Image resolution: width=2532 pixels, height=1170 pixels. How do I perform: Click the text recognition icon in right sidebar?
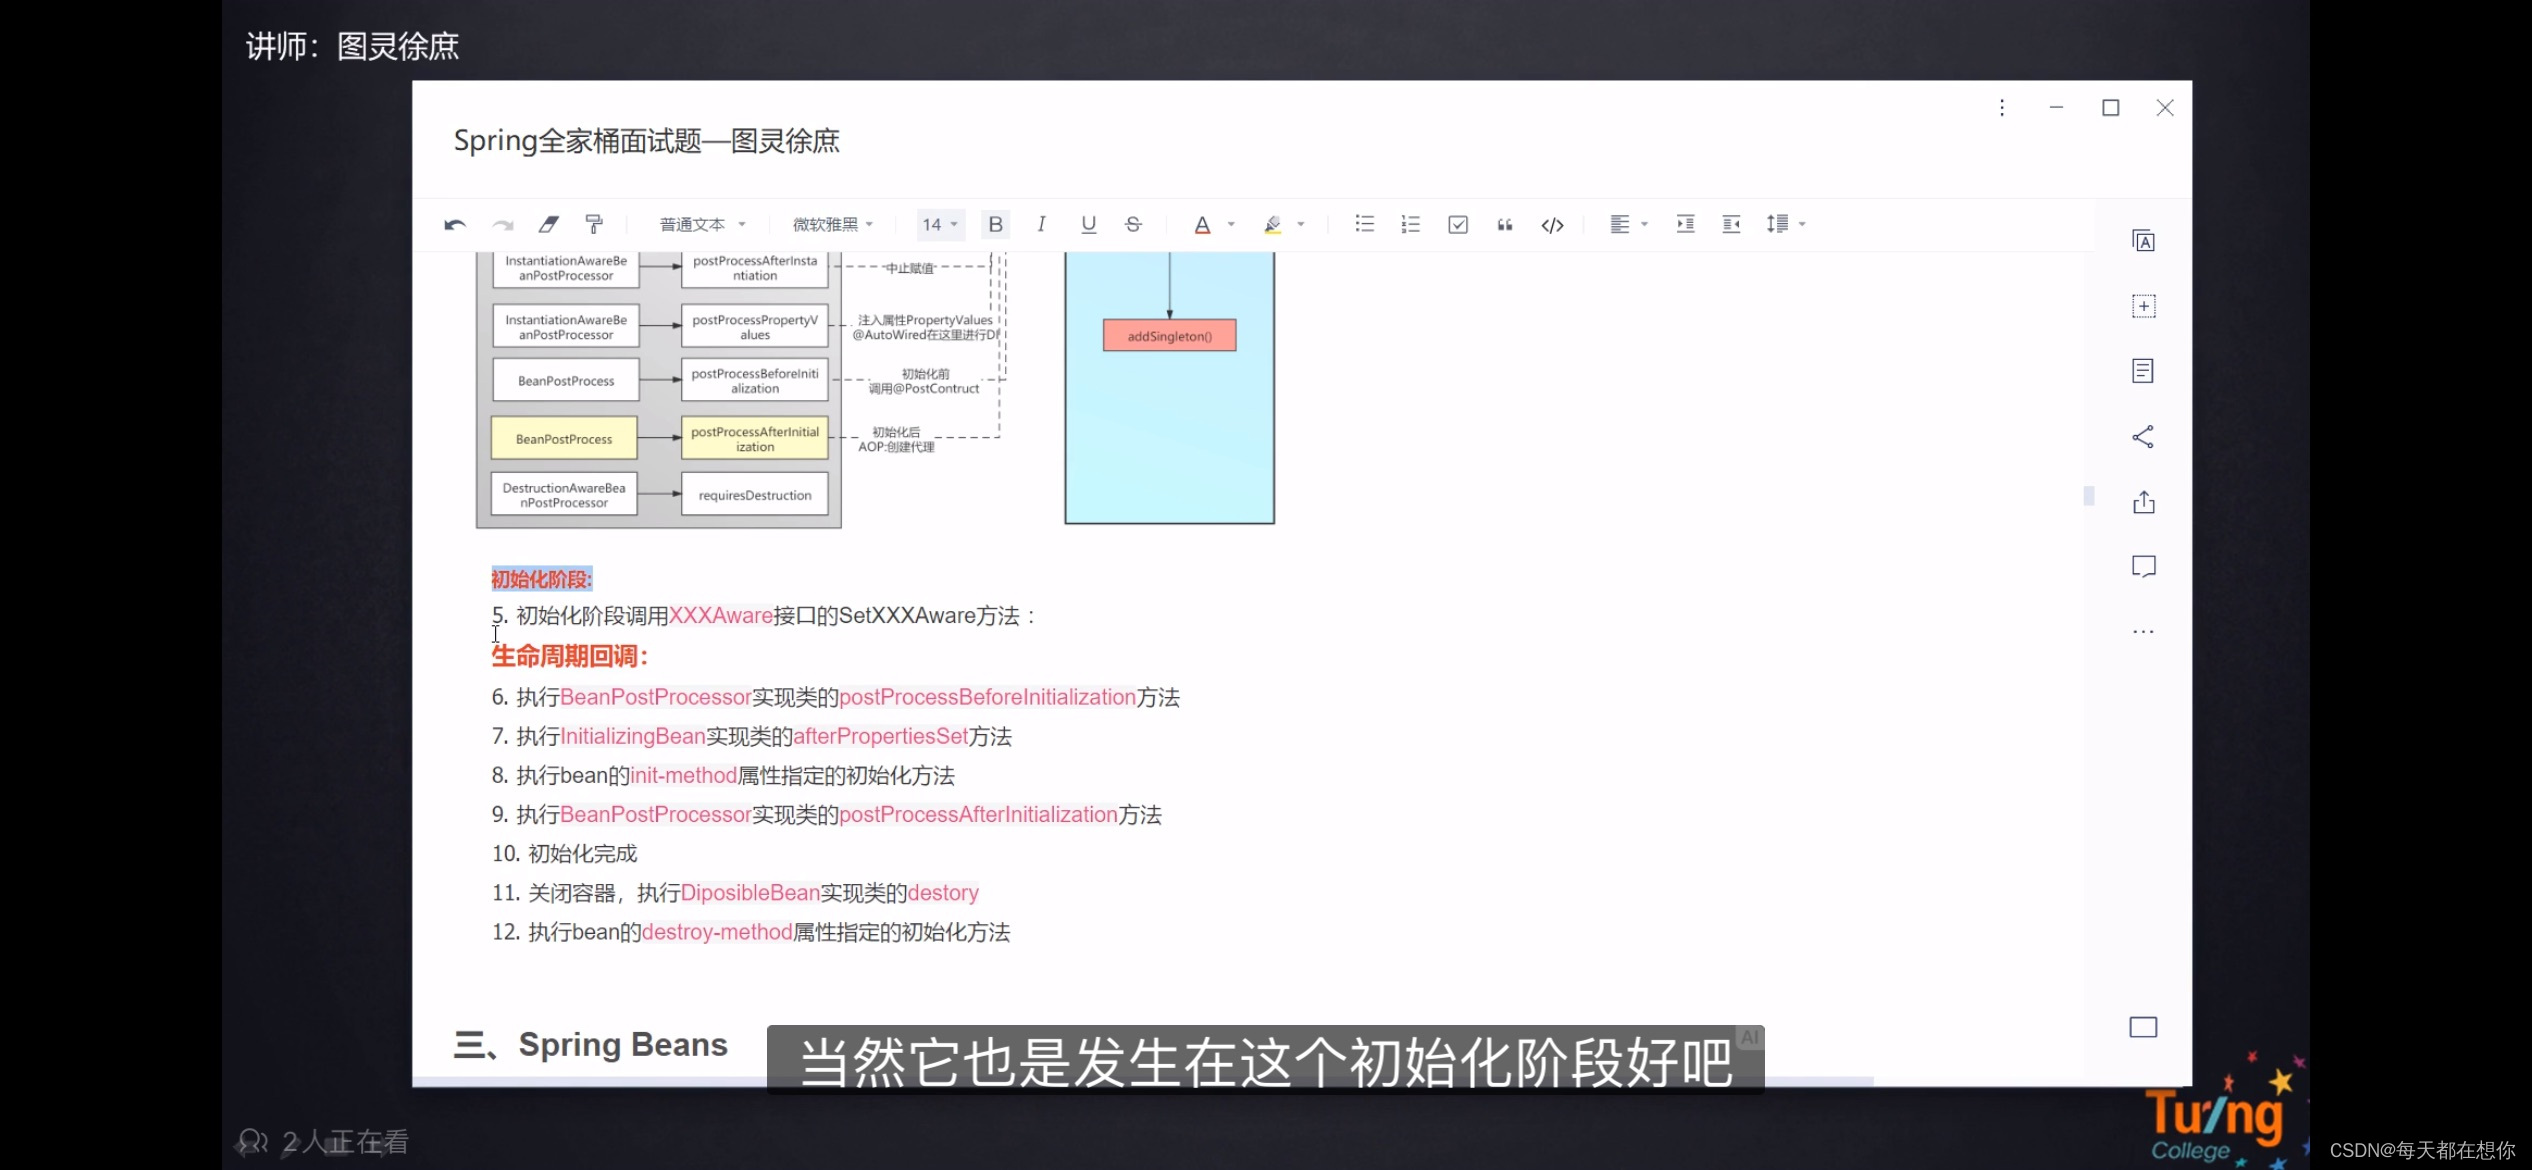(2143, 241)
